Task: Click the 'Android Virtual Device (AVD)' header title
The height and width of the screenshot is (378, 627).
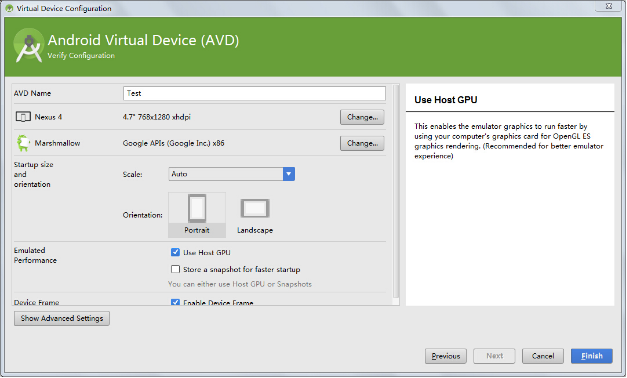Action: point(143,40)
